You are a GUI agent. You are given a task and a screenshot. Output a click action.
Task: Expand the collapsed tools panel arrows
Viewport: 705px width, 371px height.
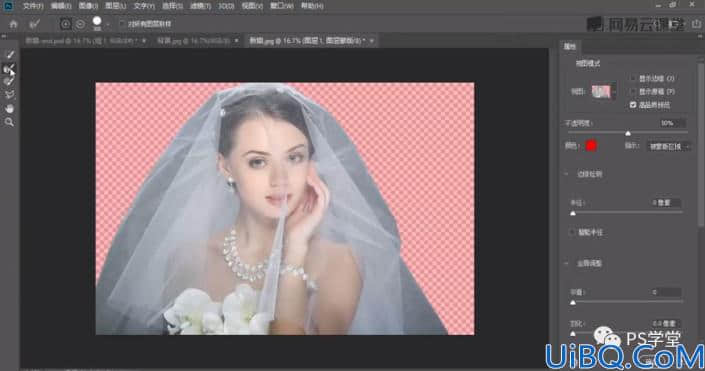click(4, 37)
